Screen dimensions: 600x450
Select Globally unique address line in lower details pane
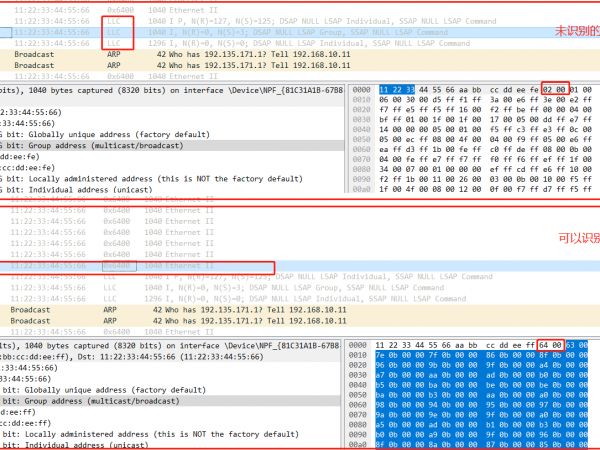[x=100, y=385]
